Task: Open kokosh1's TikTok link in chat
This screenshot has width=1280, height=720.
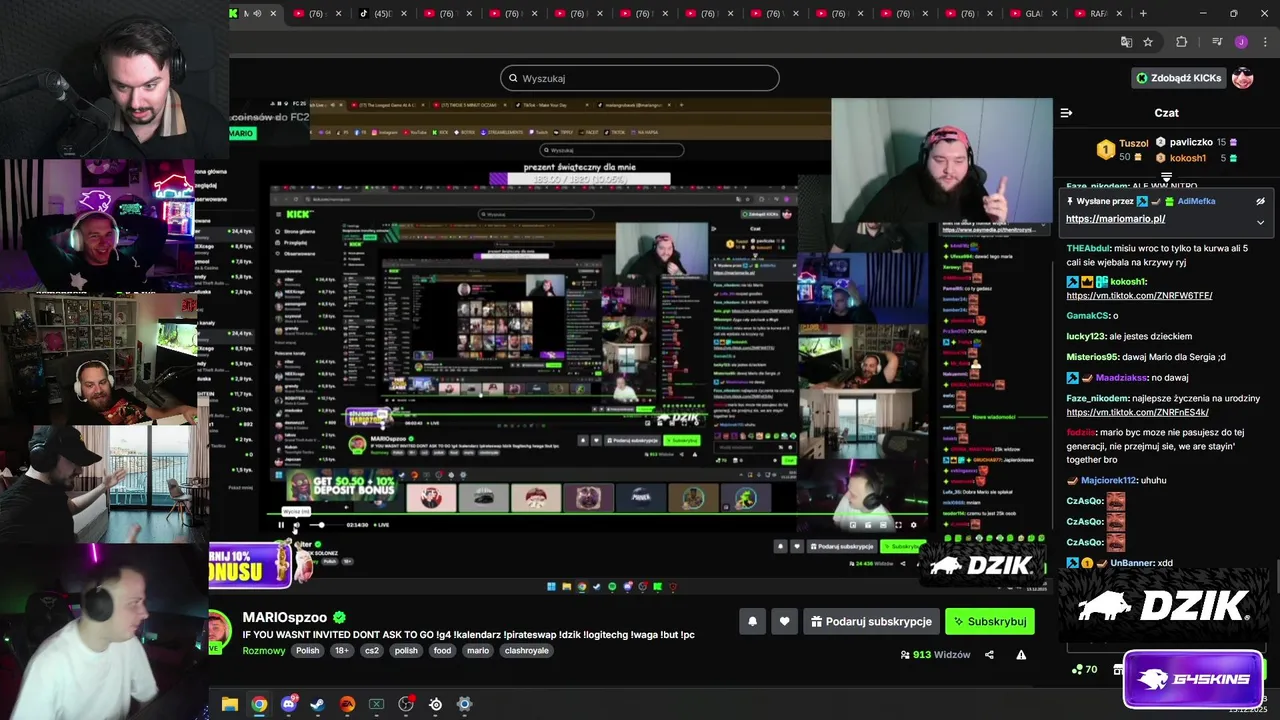Action: click(x=1139, y=296)
